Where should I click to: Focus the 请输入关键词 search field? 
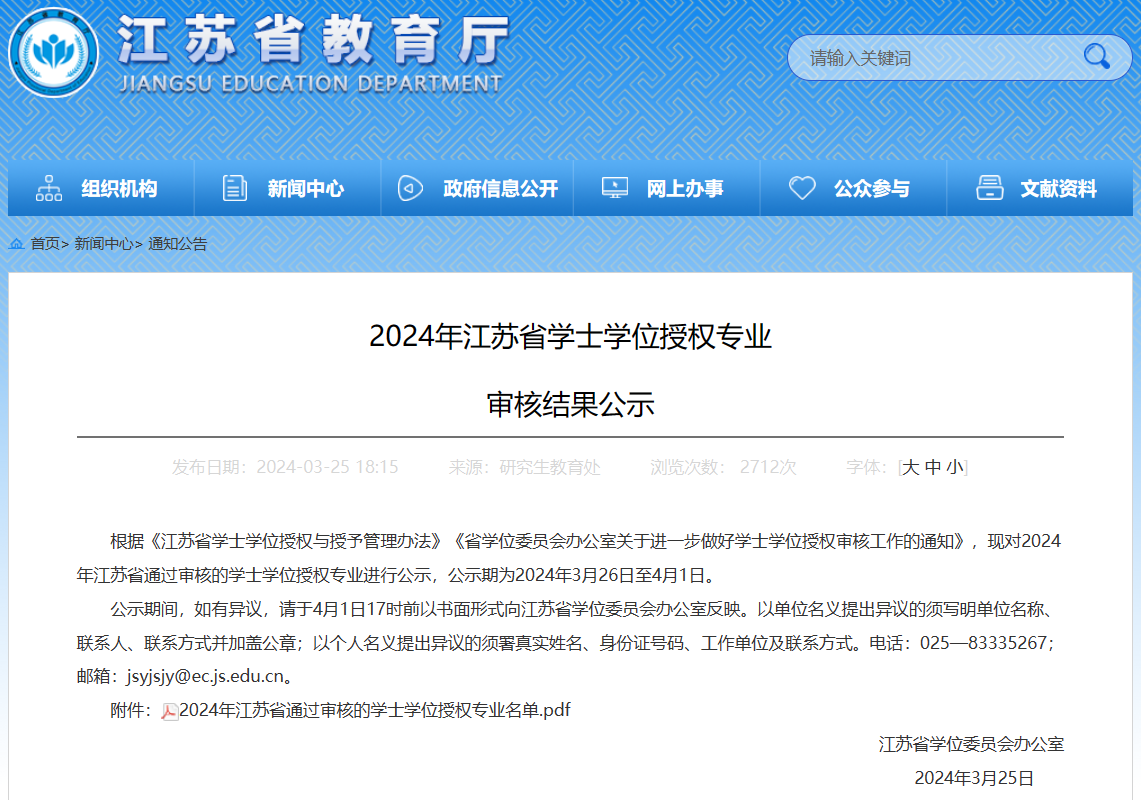(930, 58)
